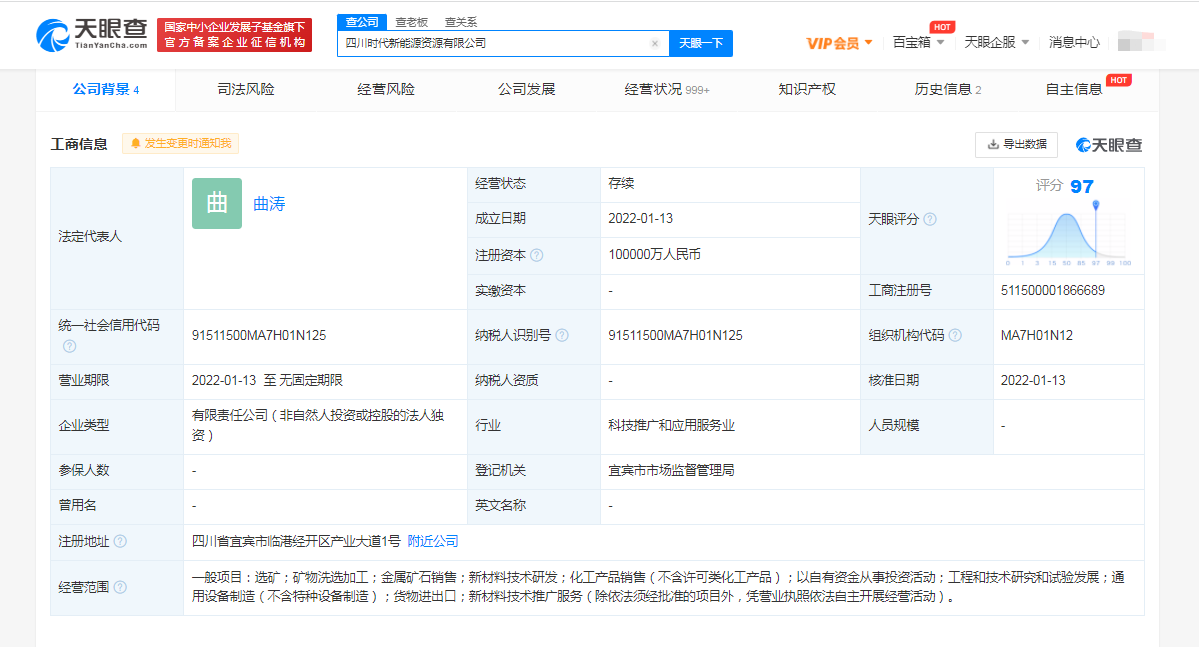Click help icon beside 经营范围
1199x647 pixels.
(x=120, y=587)
